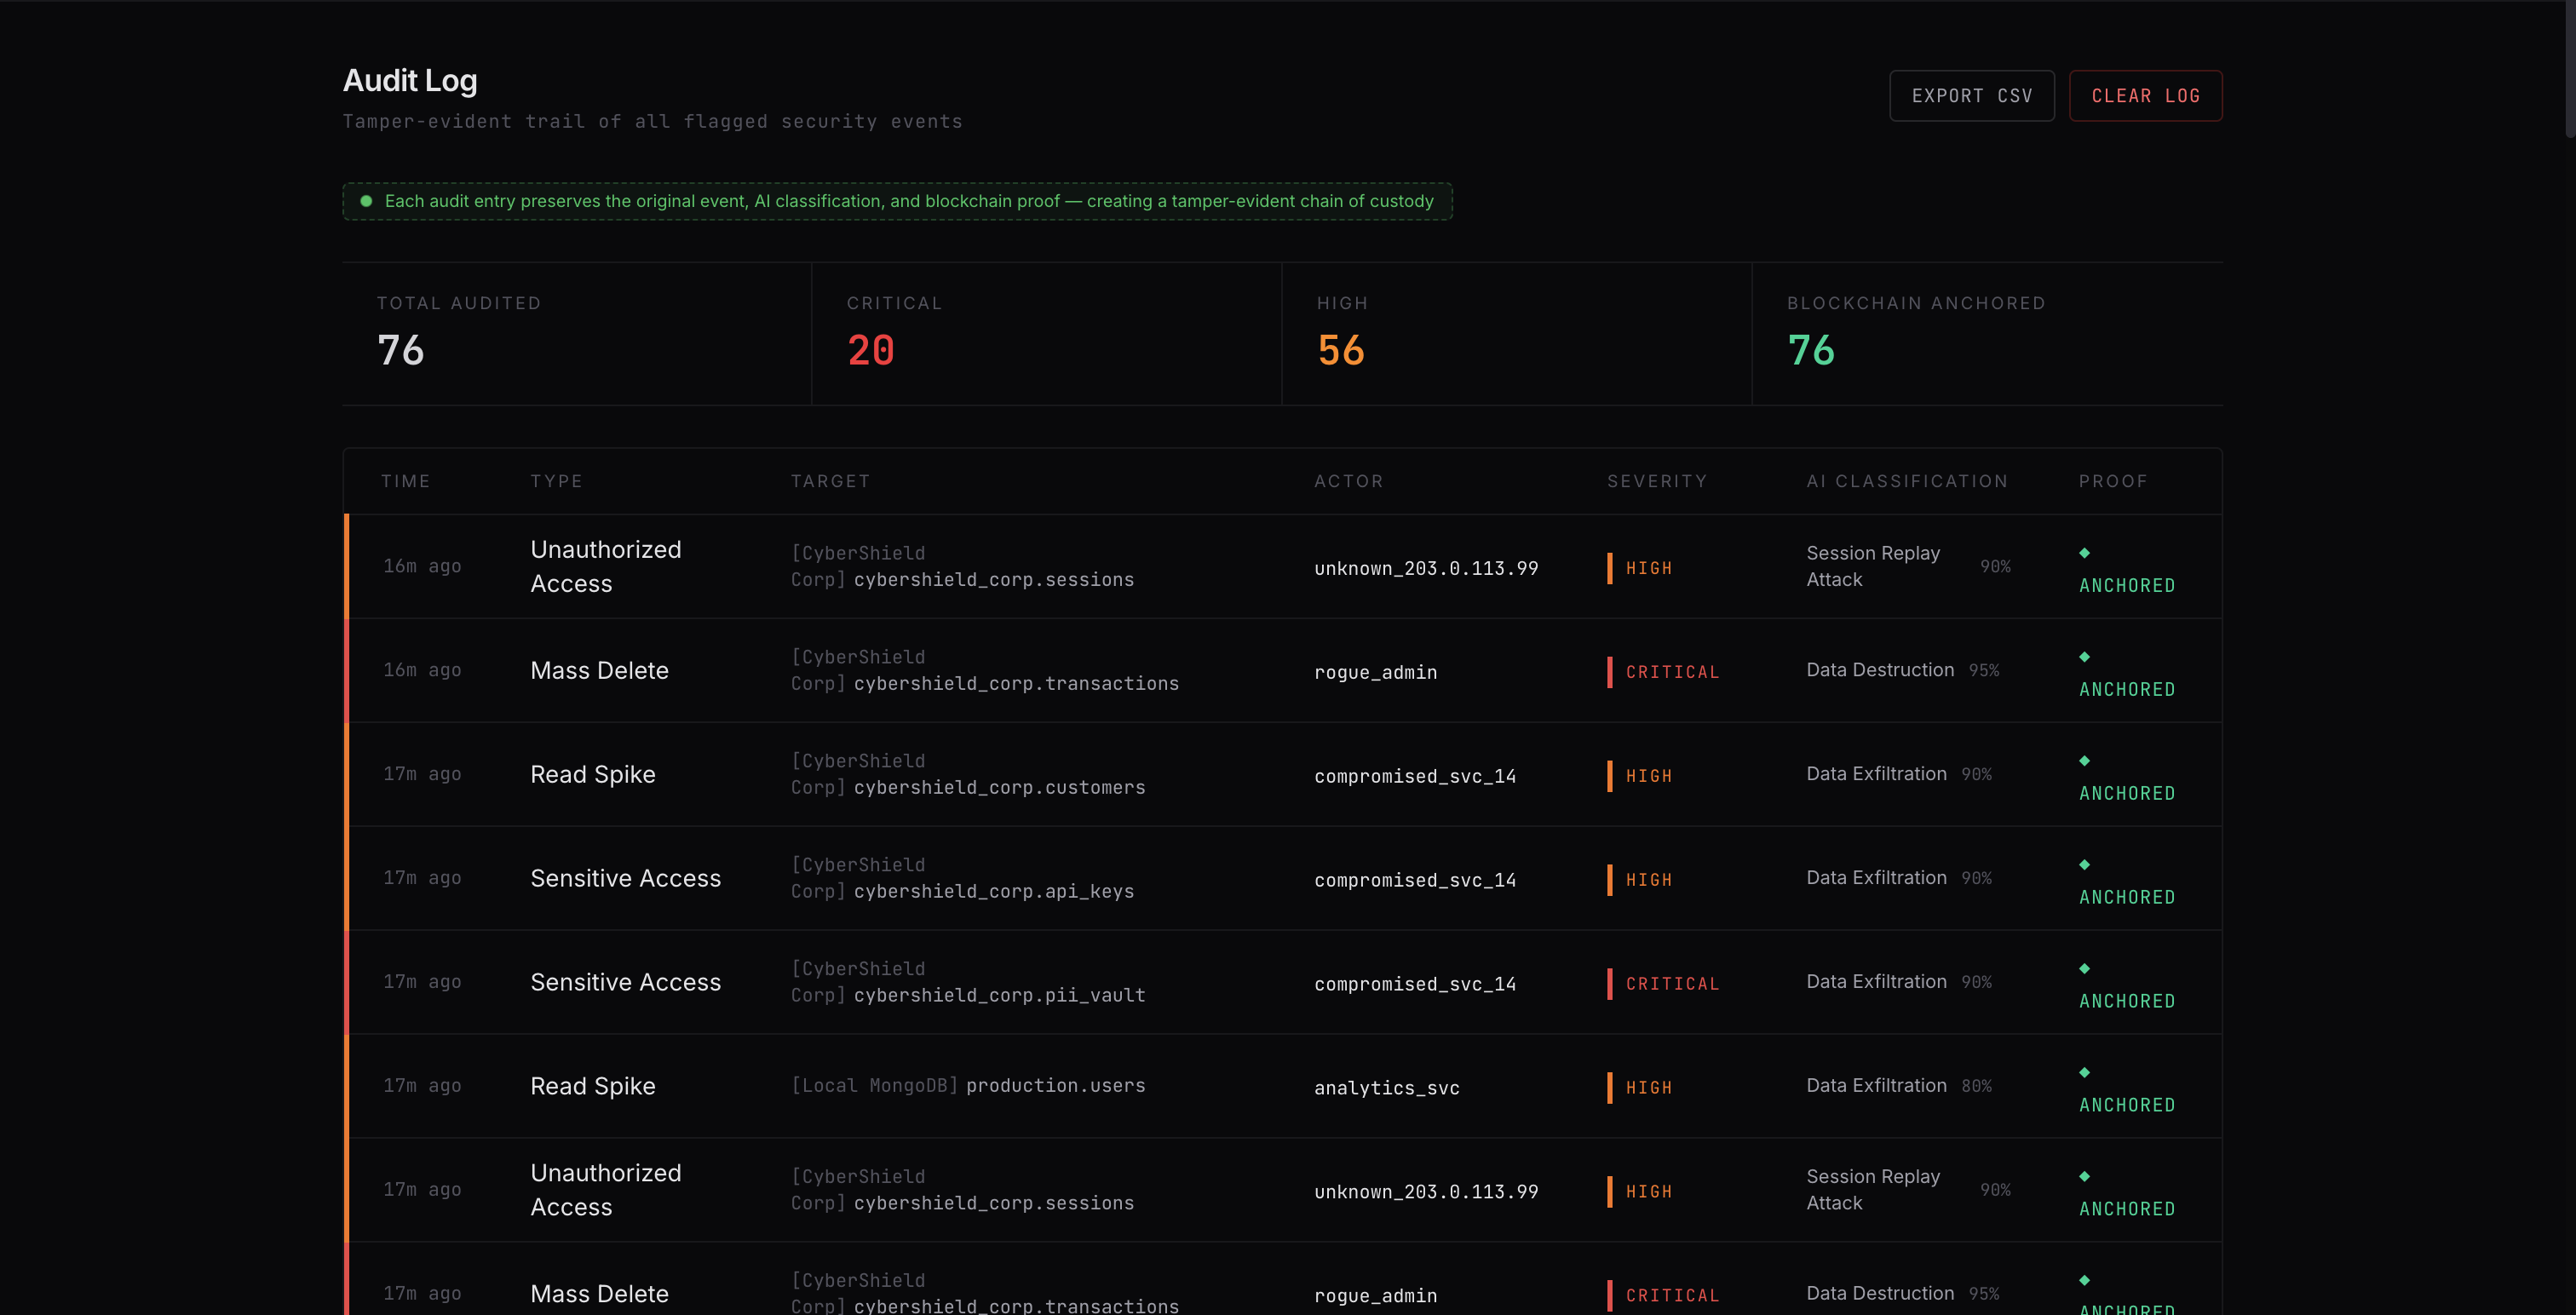The width and height of the screenshot is (2576, 1315).
Task: Click the CRITICAL severity badge for rogue_admin
Action: pyautogui.click(x=1672, y=672)
